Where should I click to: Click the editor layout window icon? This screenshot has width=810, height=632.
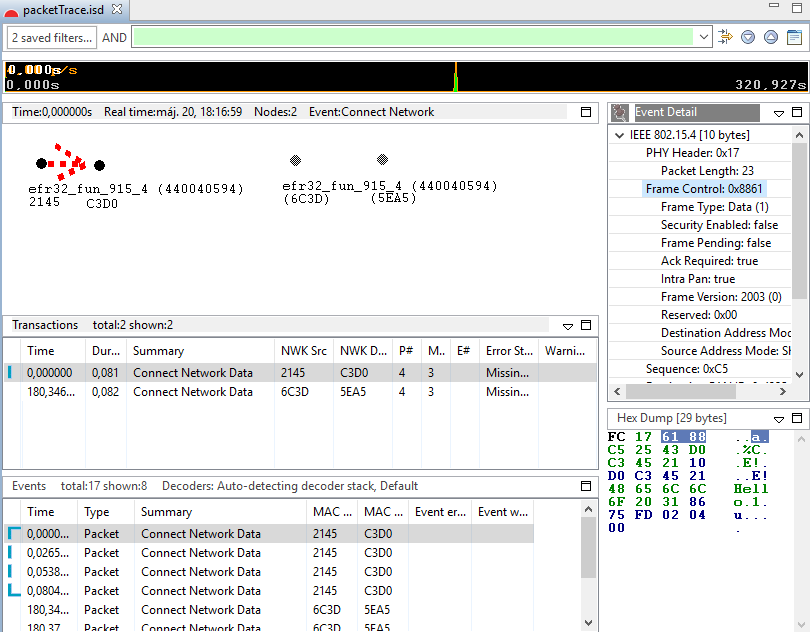794,37
